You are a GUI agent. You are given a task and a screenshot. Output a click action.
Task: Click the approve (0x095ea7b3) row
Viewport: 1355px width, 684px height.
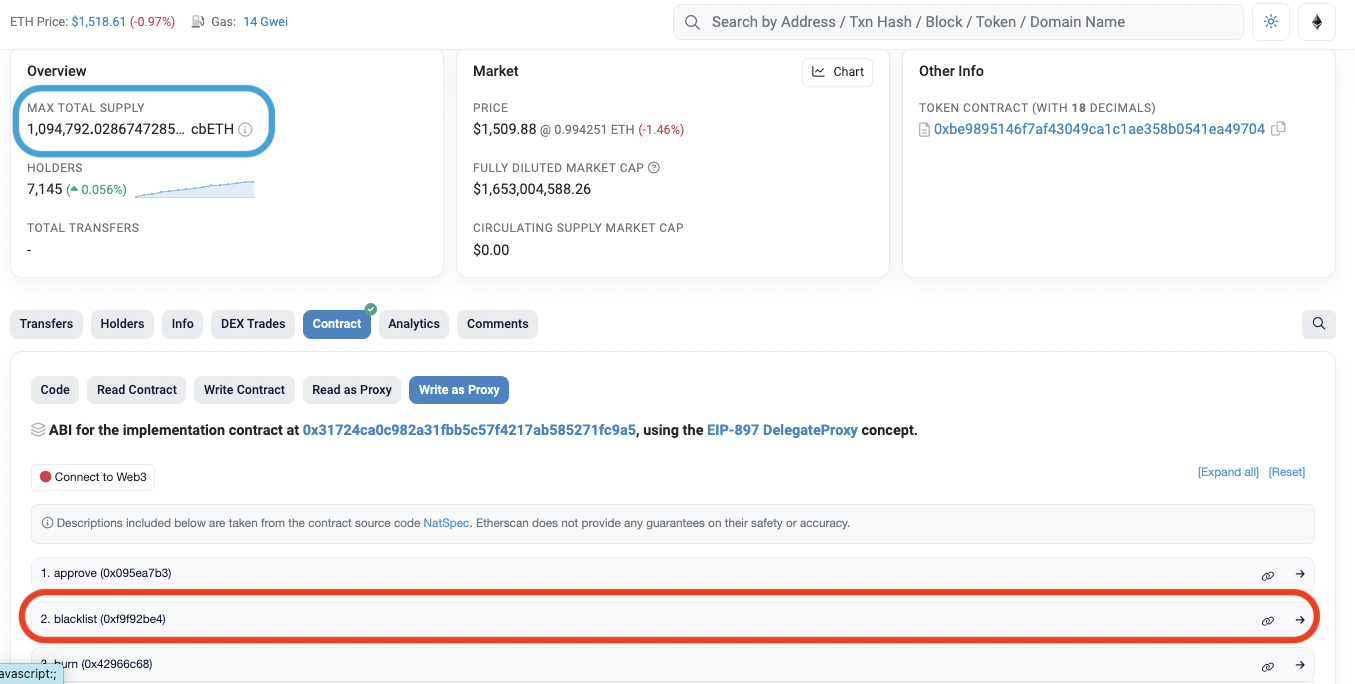(x=672, y=574)
